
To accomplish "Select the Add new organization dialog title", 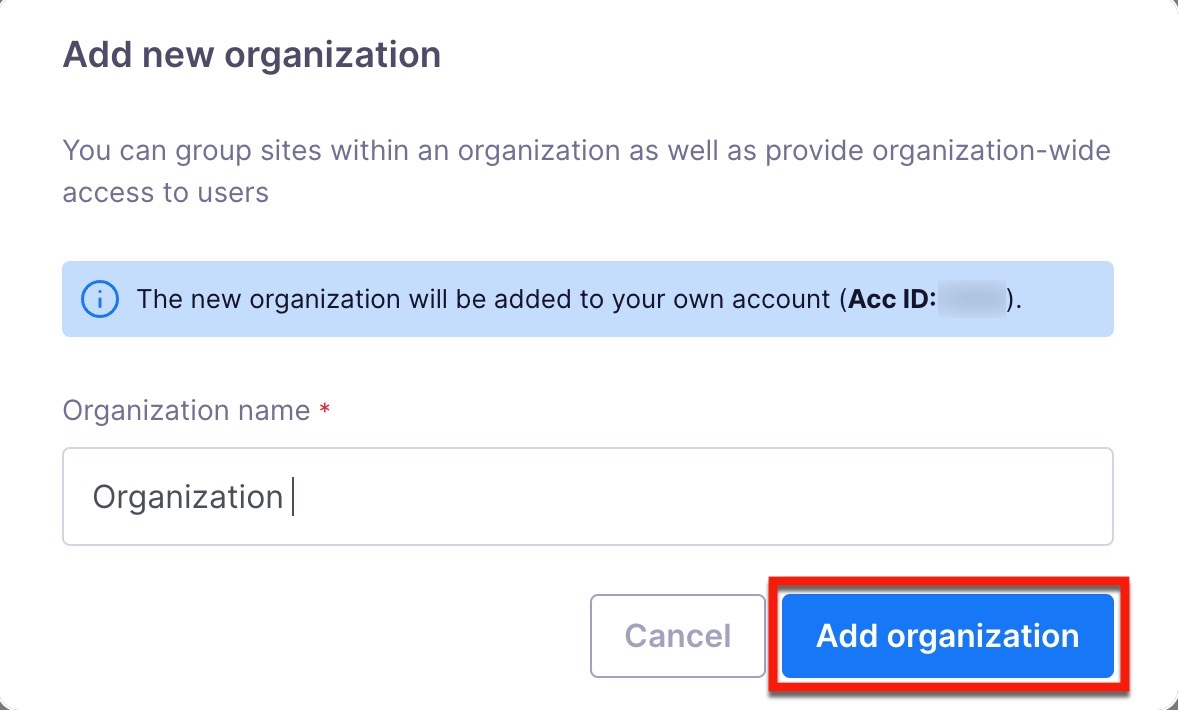I will pos(251,54).
